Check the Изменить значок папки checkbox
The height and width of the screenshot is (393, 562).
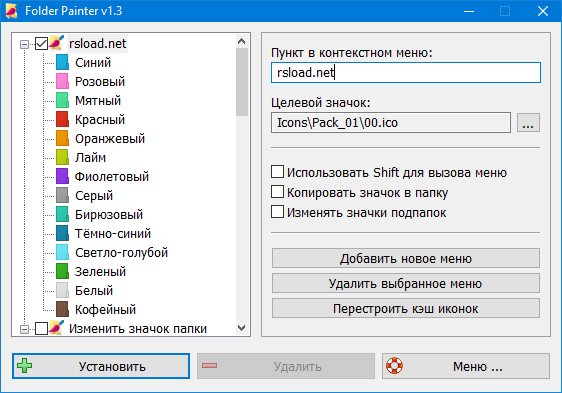pyautogui.click(x=42, y=328)
